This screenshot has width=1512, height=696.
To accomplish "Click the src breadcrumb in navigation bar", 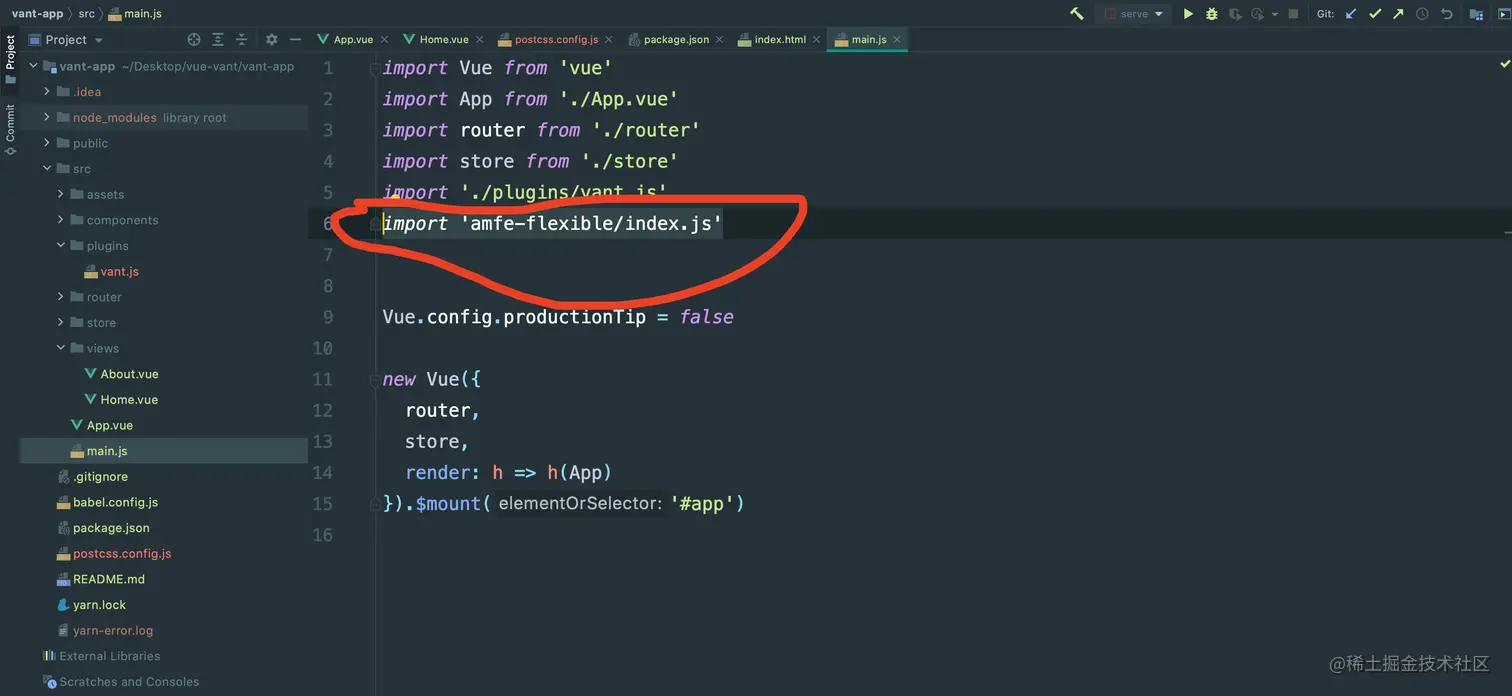I will [87, 14].
